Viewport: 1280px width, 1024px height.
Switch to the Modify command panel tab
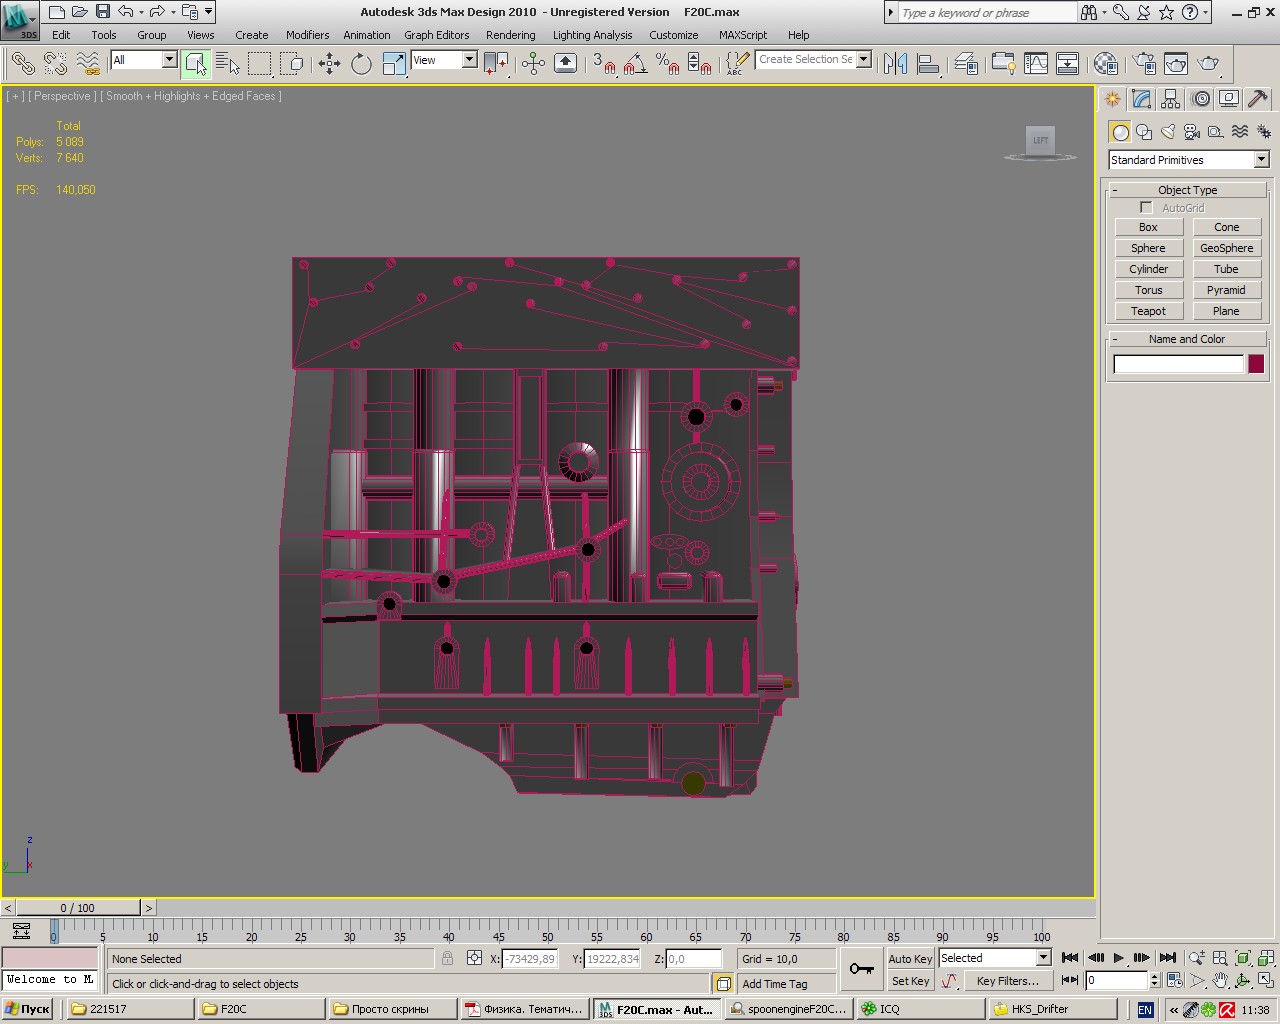(x=1142, y=99)
